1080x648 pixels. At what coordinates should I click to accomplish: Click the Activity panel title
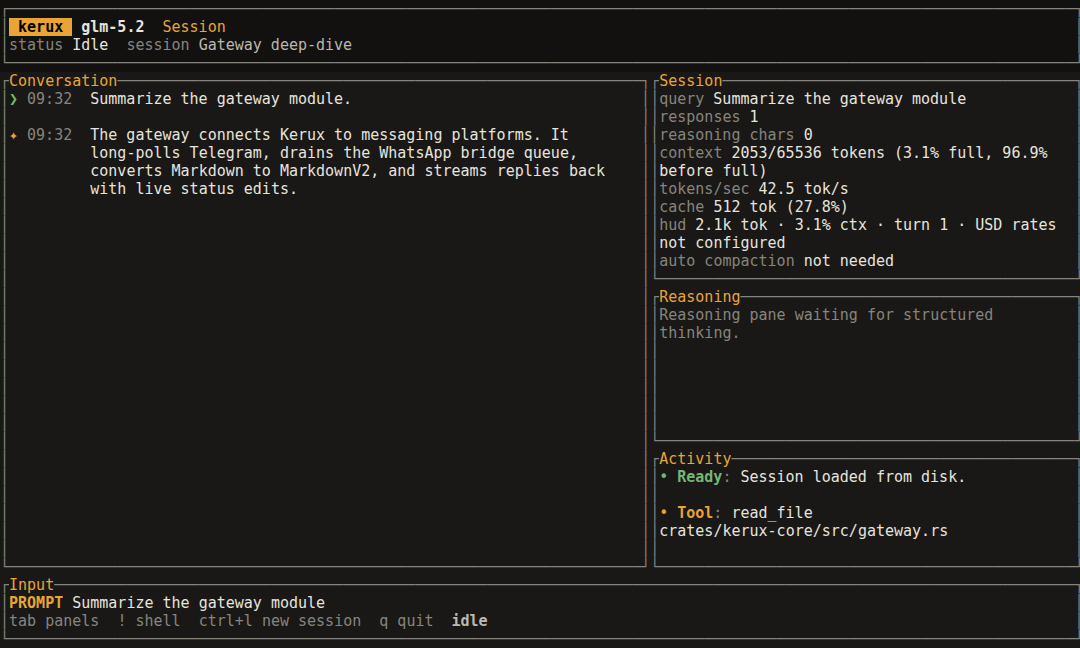(695, 459)
